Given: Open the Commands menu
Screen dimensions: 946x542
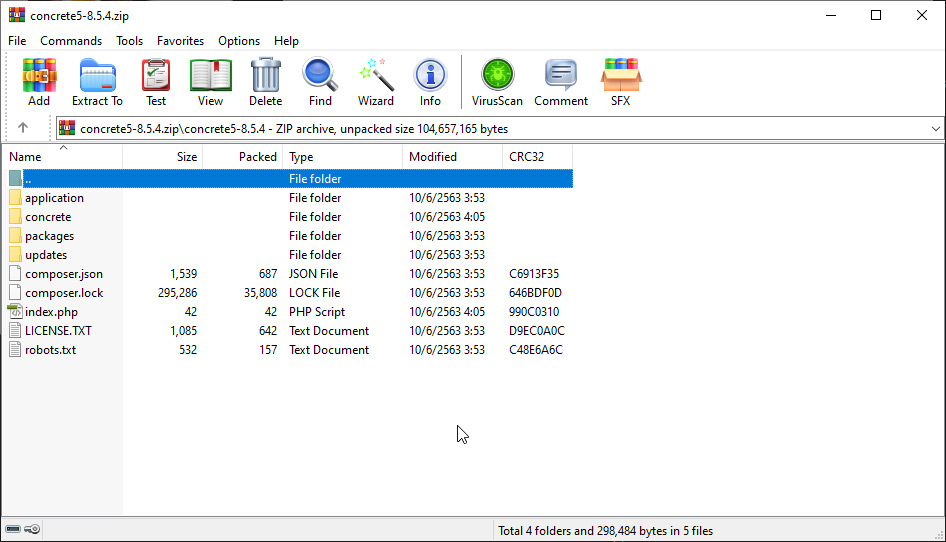Looking at the screenshot, I should point(71,41).
